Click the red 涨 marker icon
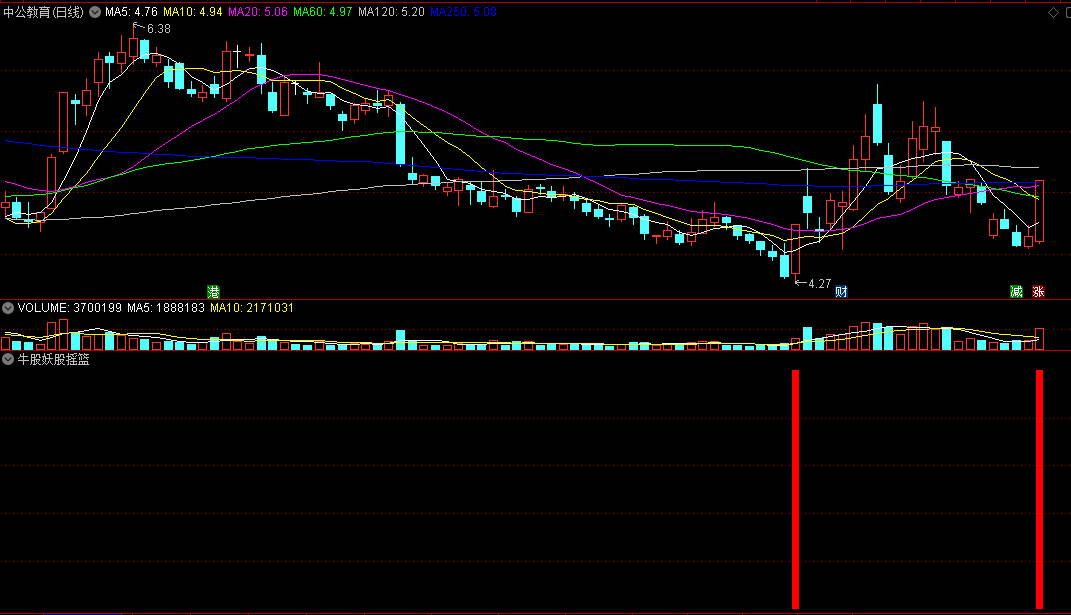The image size is (1071, 615). (1038, 292)
